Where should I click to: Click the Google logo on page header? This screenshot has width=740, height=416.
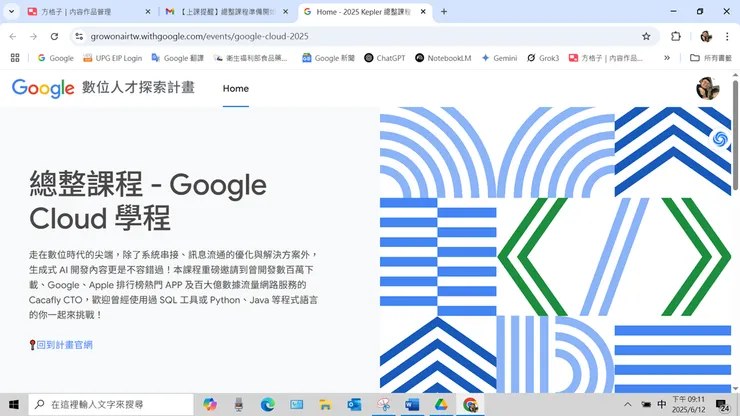click(43, 88)
